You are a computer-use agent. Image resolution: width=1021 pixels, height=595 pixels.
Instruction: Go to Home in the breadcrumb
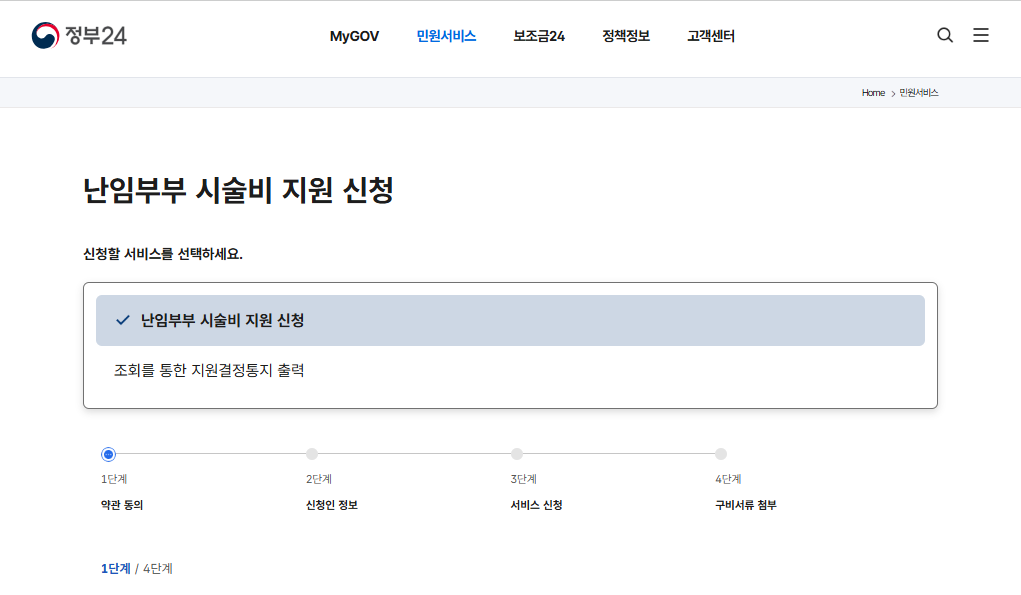click(x=873, y=93)
